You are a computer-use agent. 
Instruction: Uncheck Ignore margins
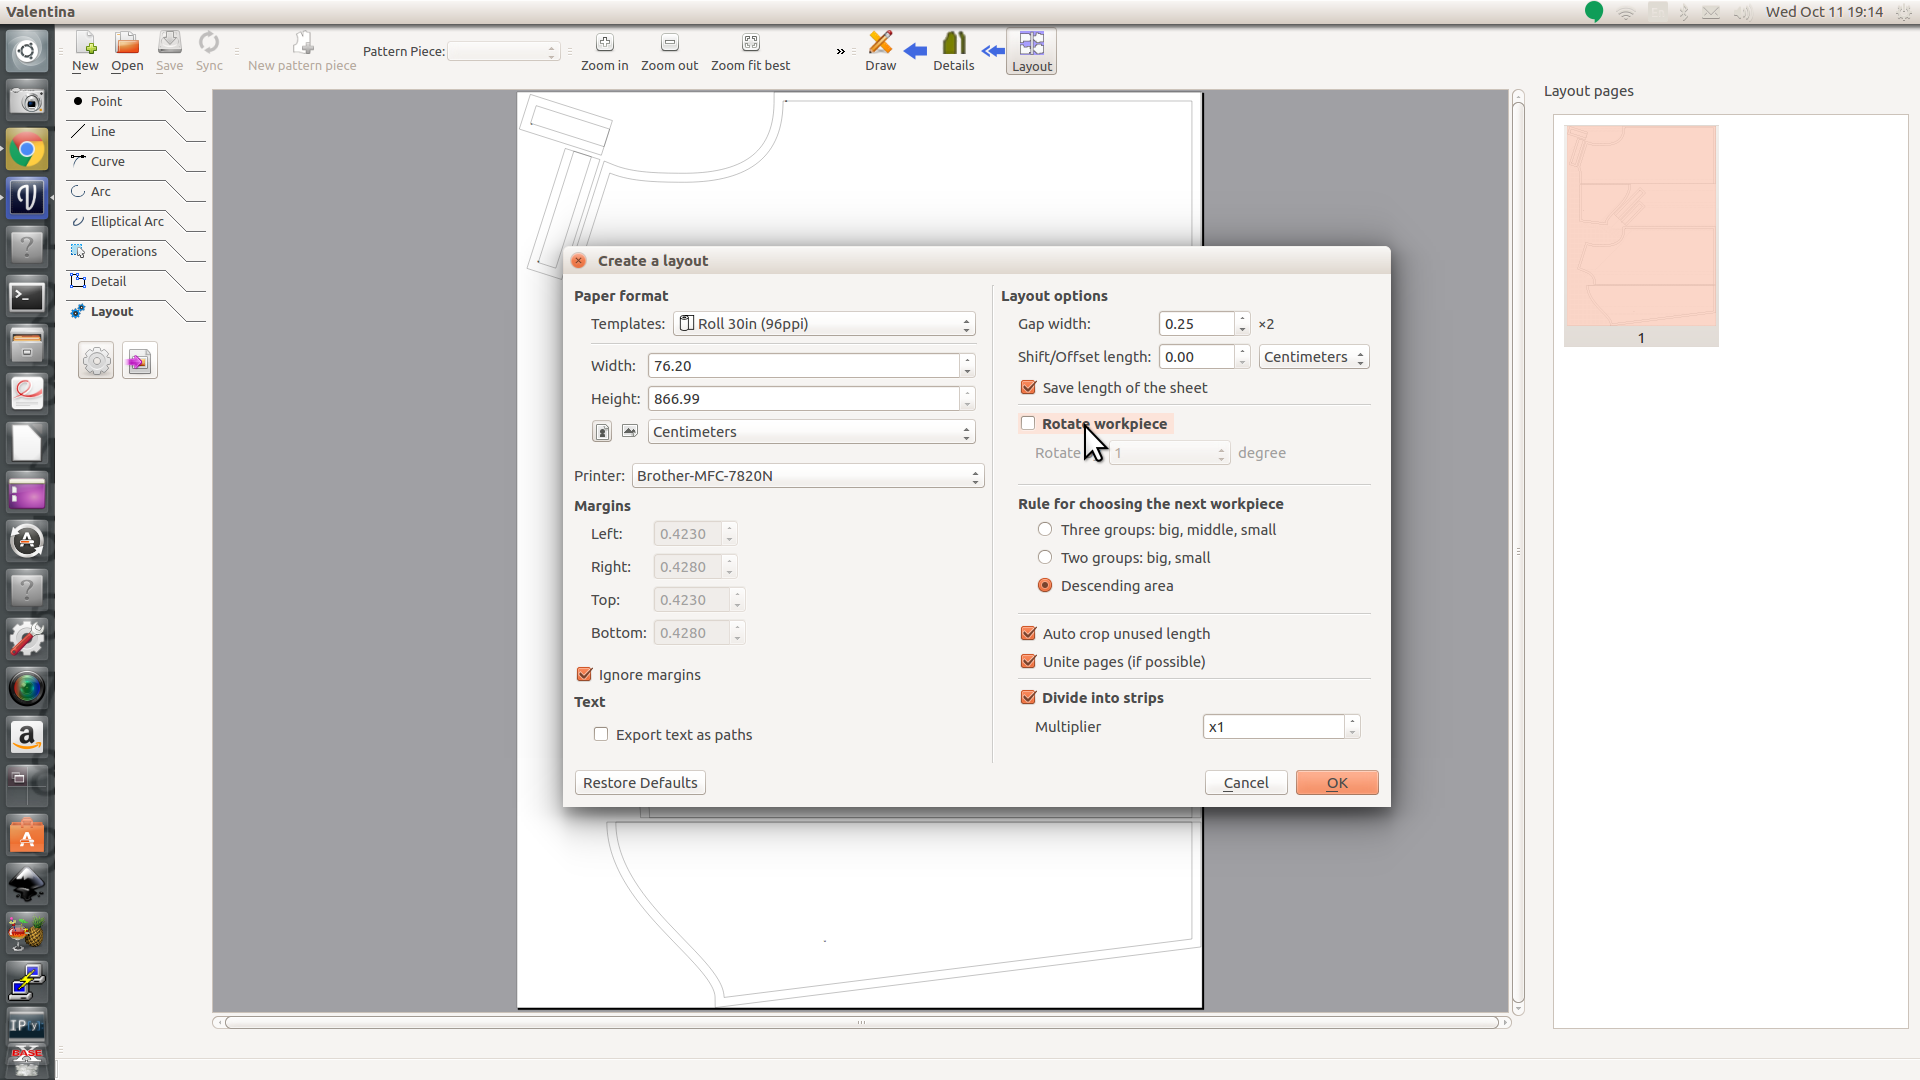(585, 675)
